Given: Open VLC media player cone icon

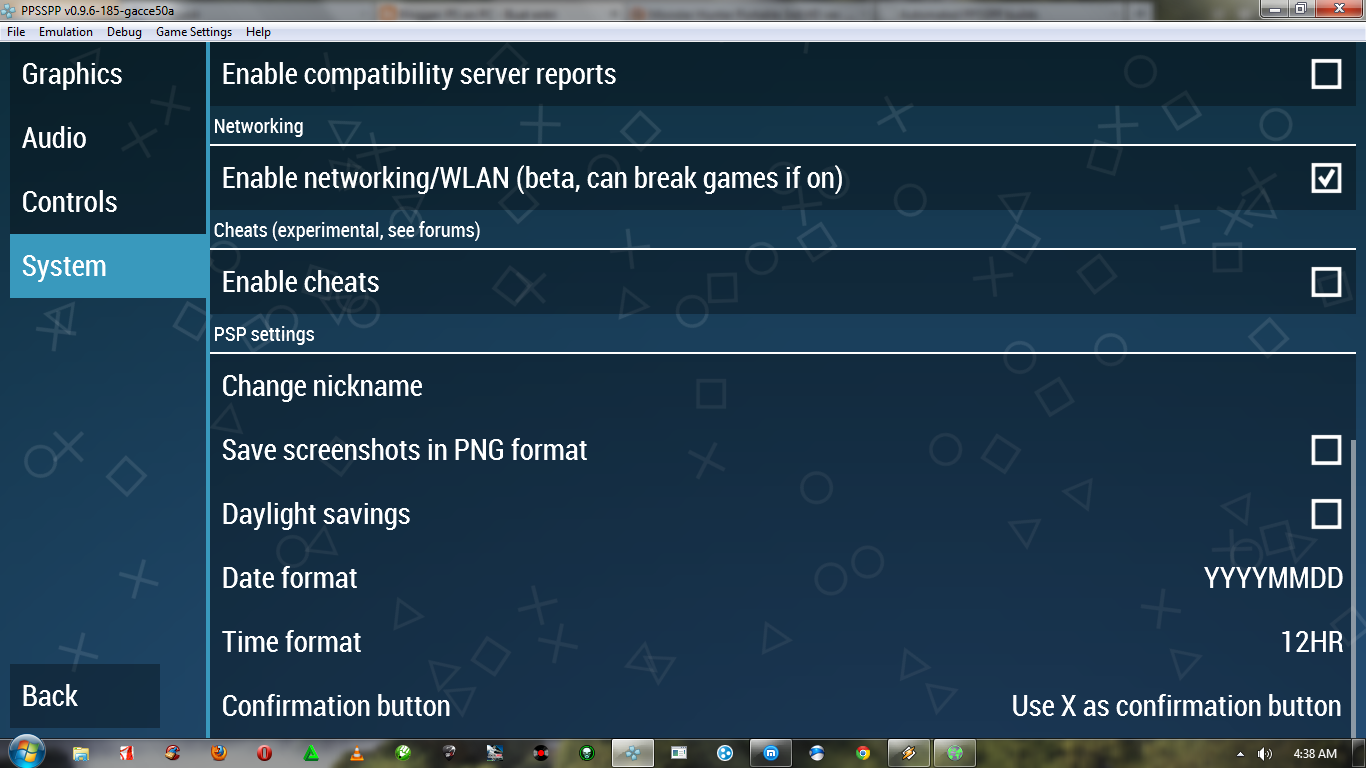Looking at the screenshot, I should pyautogui.click(x=357, y=753).
